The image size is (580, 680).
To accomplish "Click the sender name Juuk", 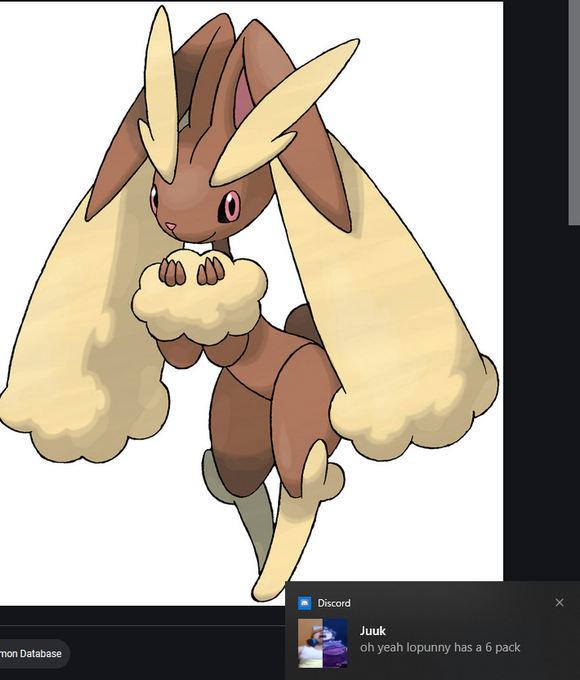I will tap(372, 631).
